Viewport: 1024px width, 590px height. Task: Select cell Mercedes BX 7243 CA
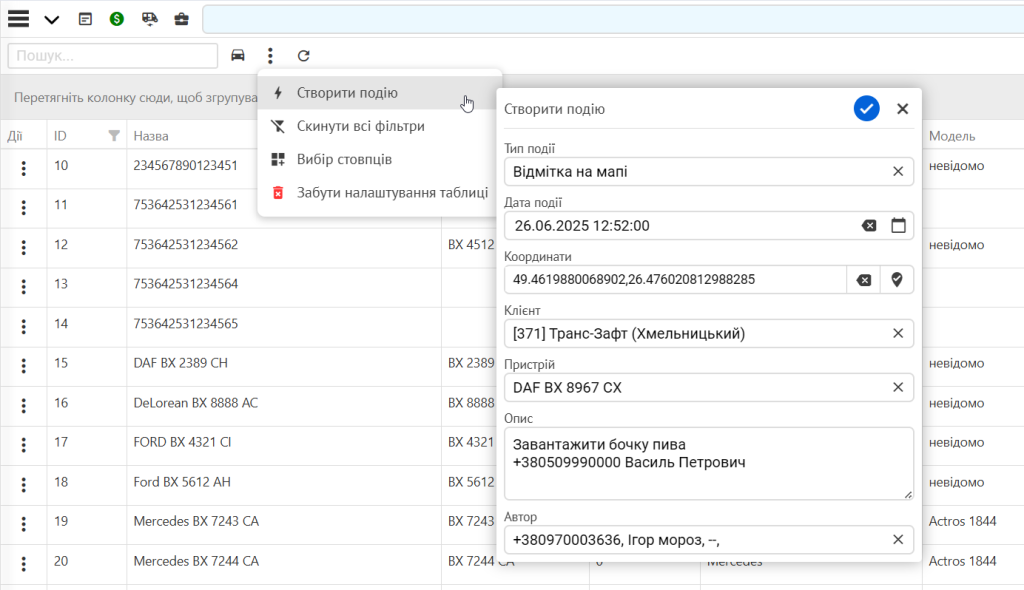[x=196, y=521]
